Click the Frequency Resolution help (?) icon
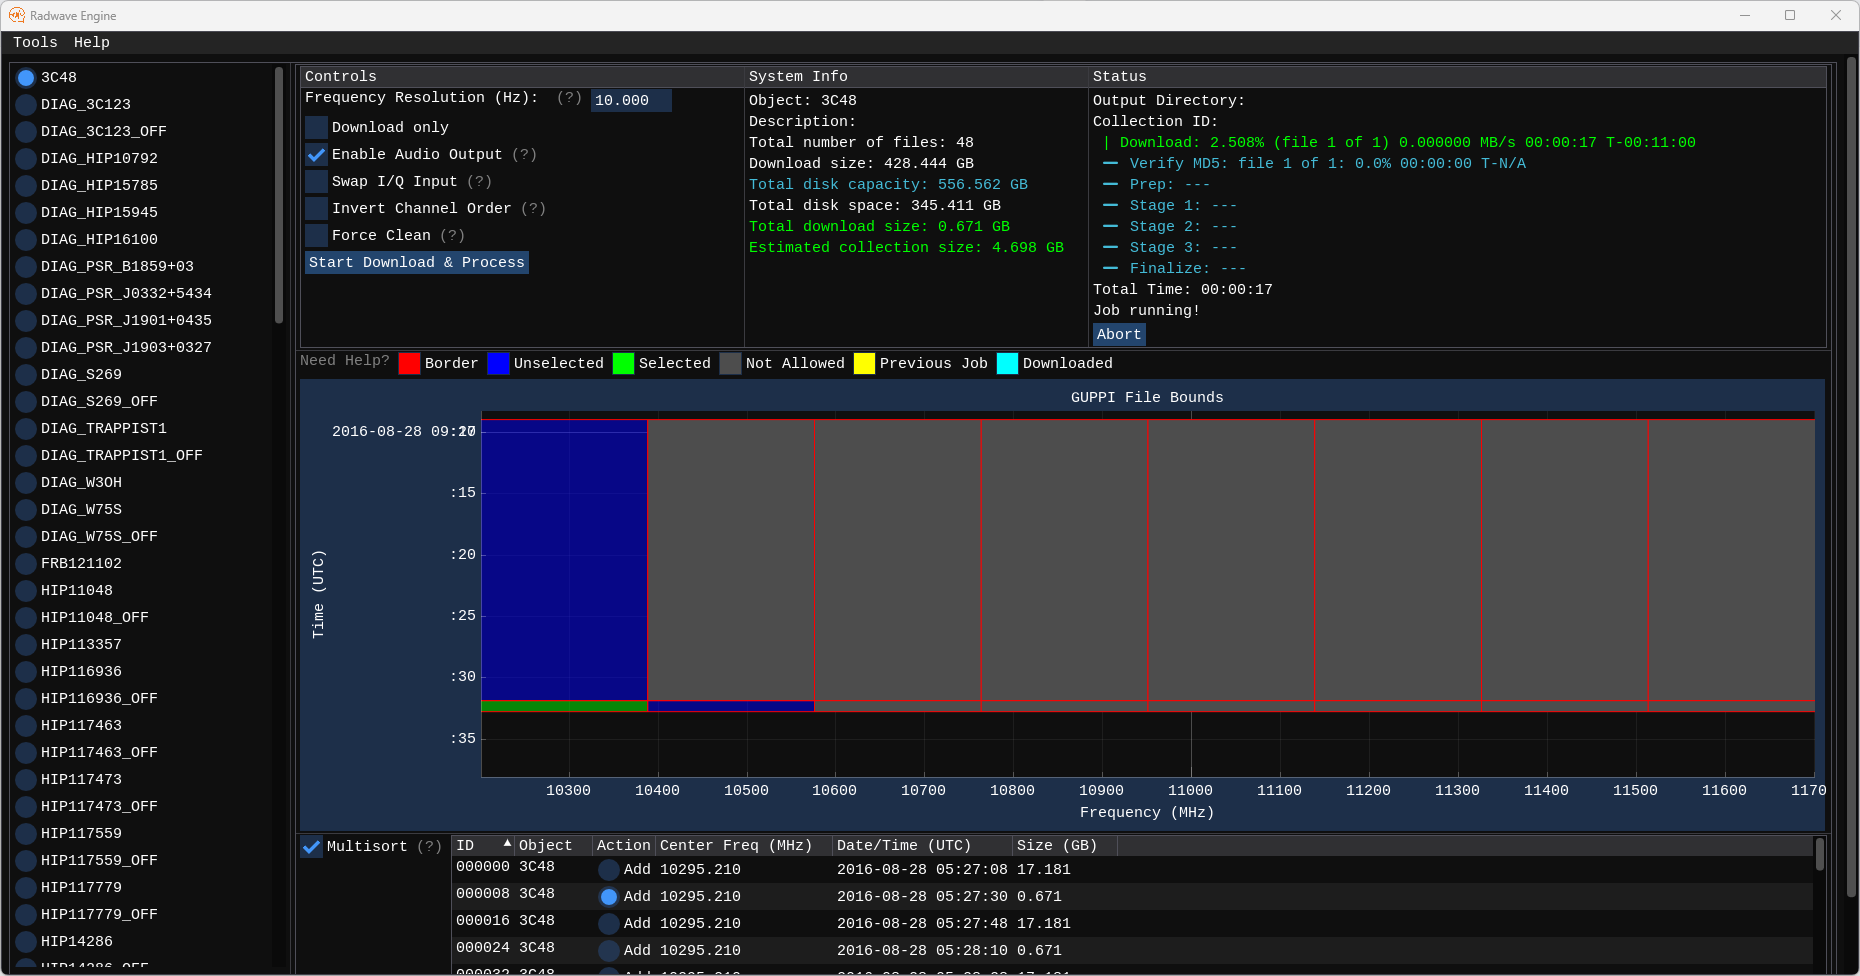The width and height of the screenshot is (1860, 976). click(569, 98)
